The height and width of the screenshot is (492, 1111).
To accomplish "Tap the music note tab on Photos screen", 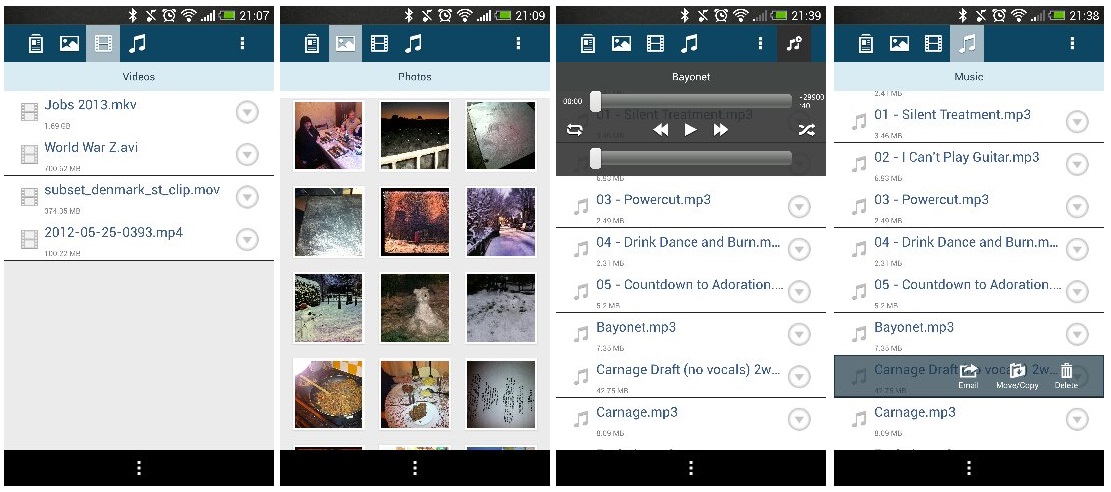I will (413, 44).
